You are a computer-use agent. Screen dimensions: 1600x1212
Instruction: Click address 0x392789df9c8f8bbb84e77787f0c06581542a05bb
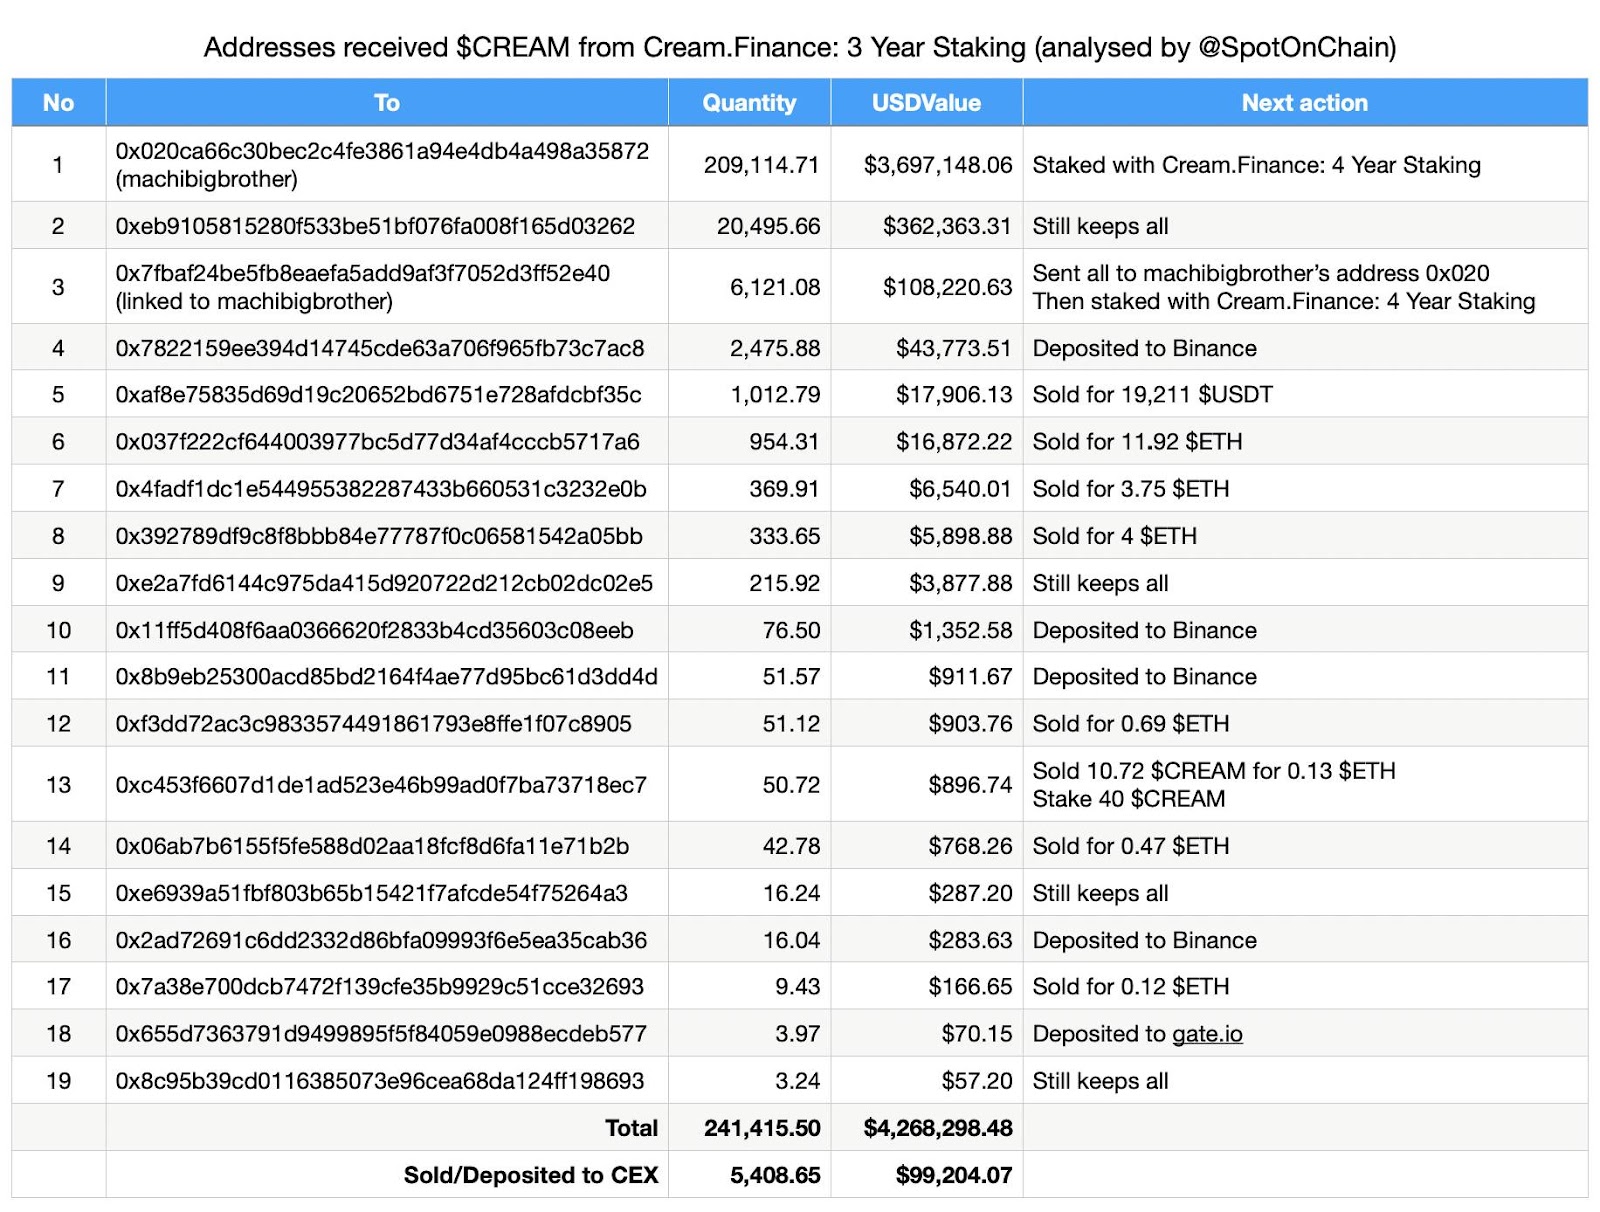(379, 536)
